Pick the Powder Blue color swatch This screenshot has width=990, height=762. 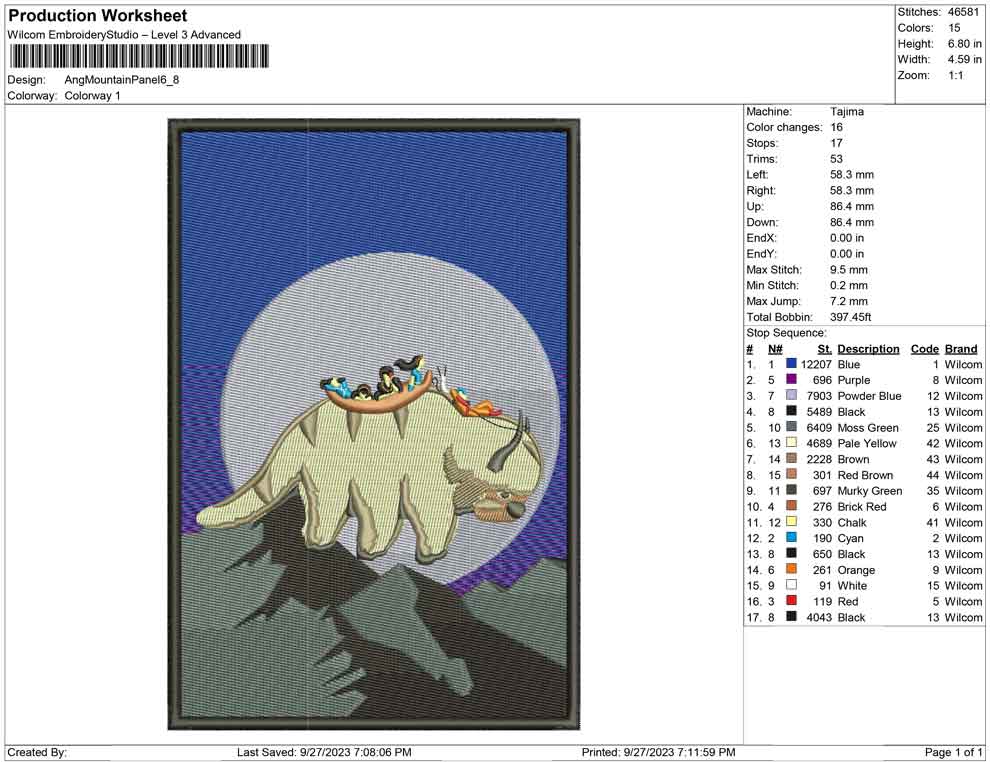[x=791, y=395]
